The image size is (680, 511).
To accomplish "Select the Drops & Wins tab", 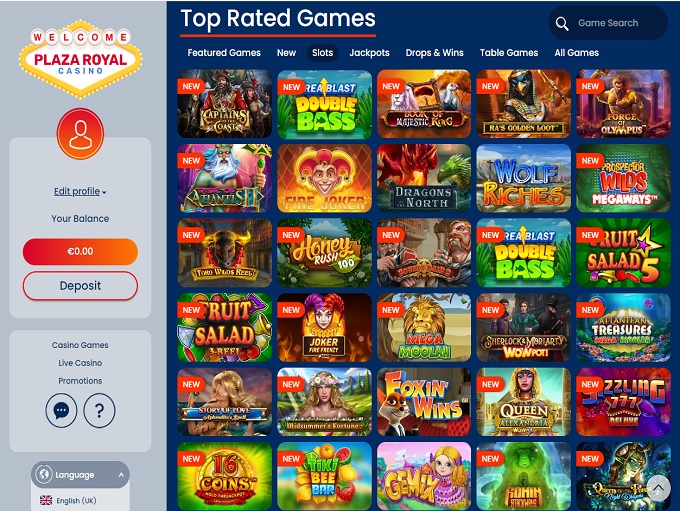I will [434, 53].
